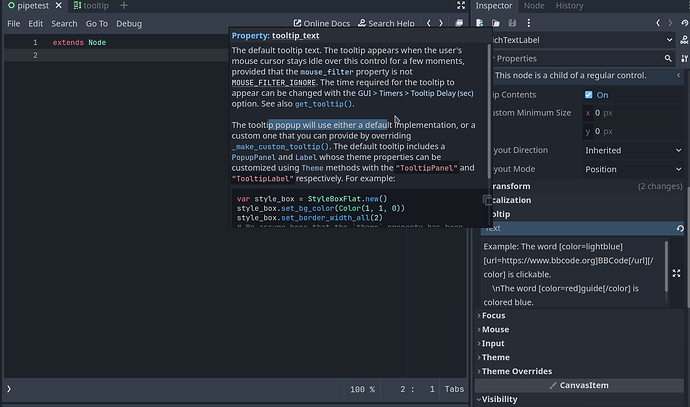Open the Edit menu
The height and width of the screenshot is (407, 690).
[x=36, y=24]
